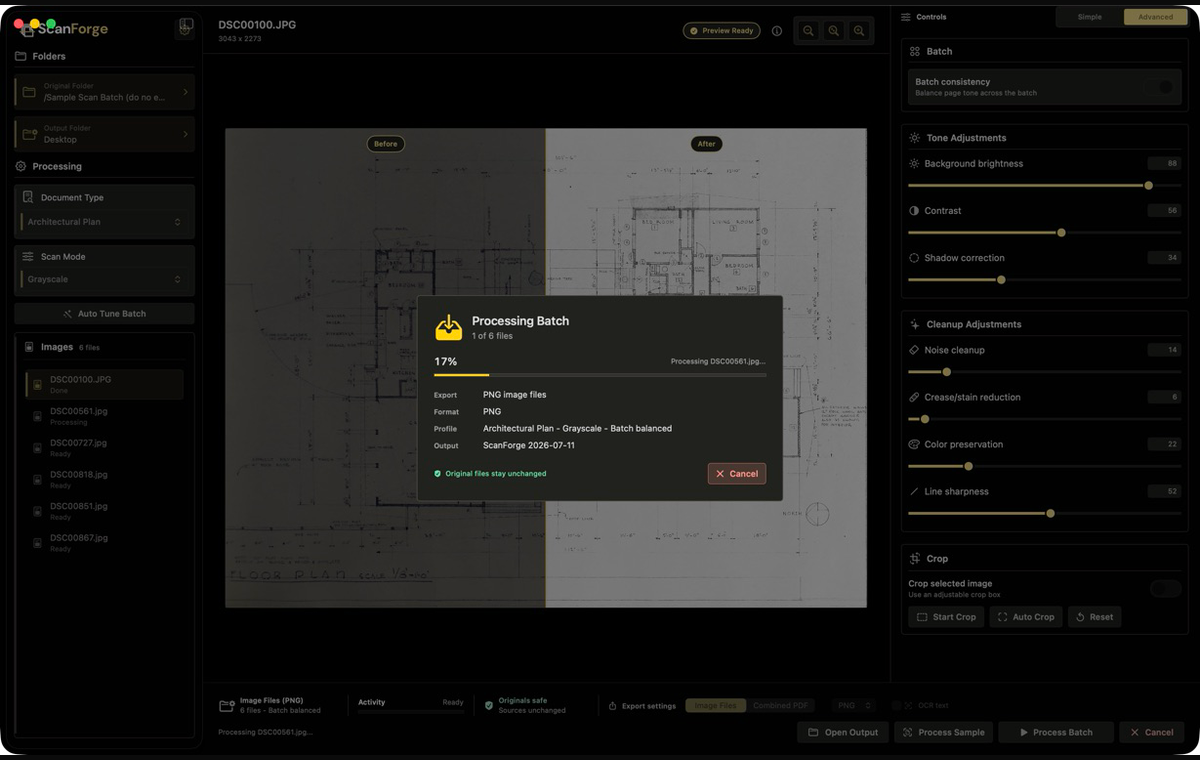The image size is (1200, 760).
Task: Click the Originals safe shield icon
Action: (489, 705)
